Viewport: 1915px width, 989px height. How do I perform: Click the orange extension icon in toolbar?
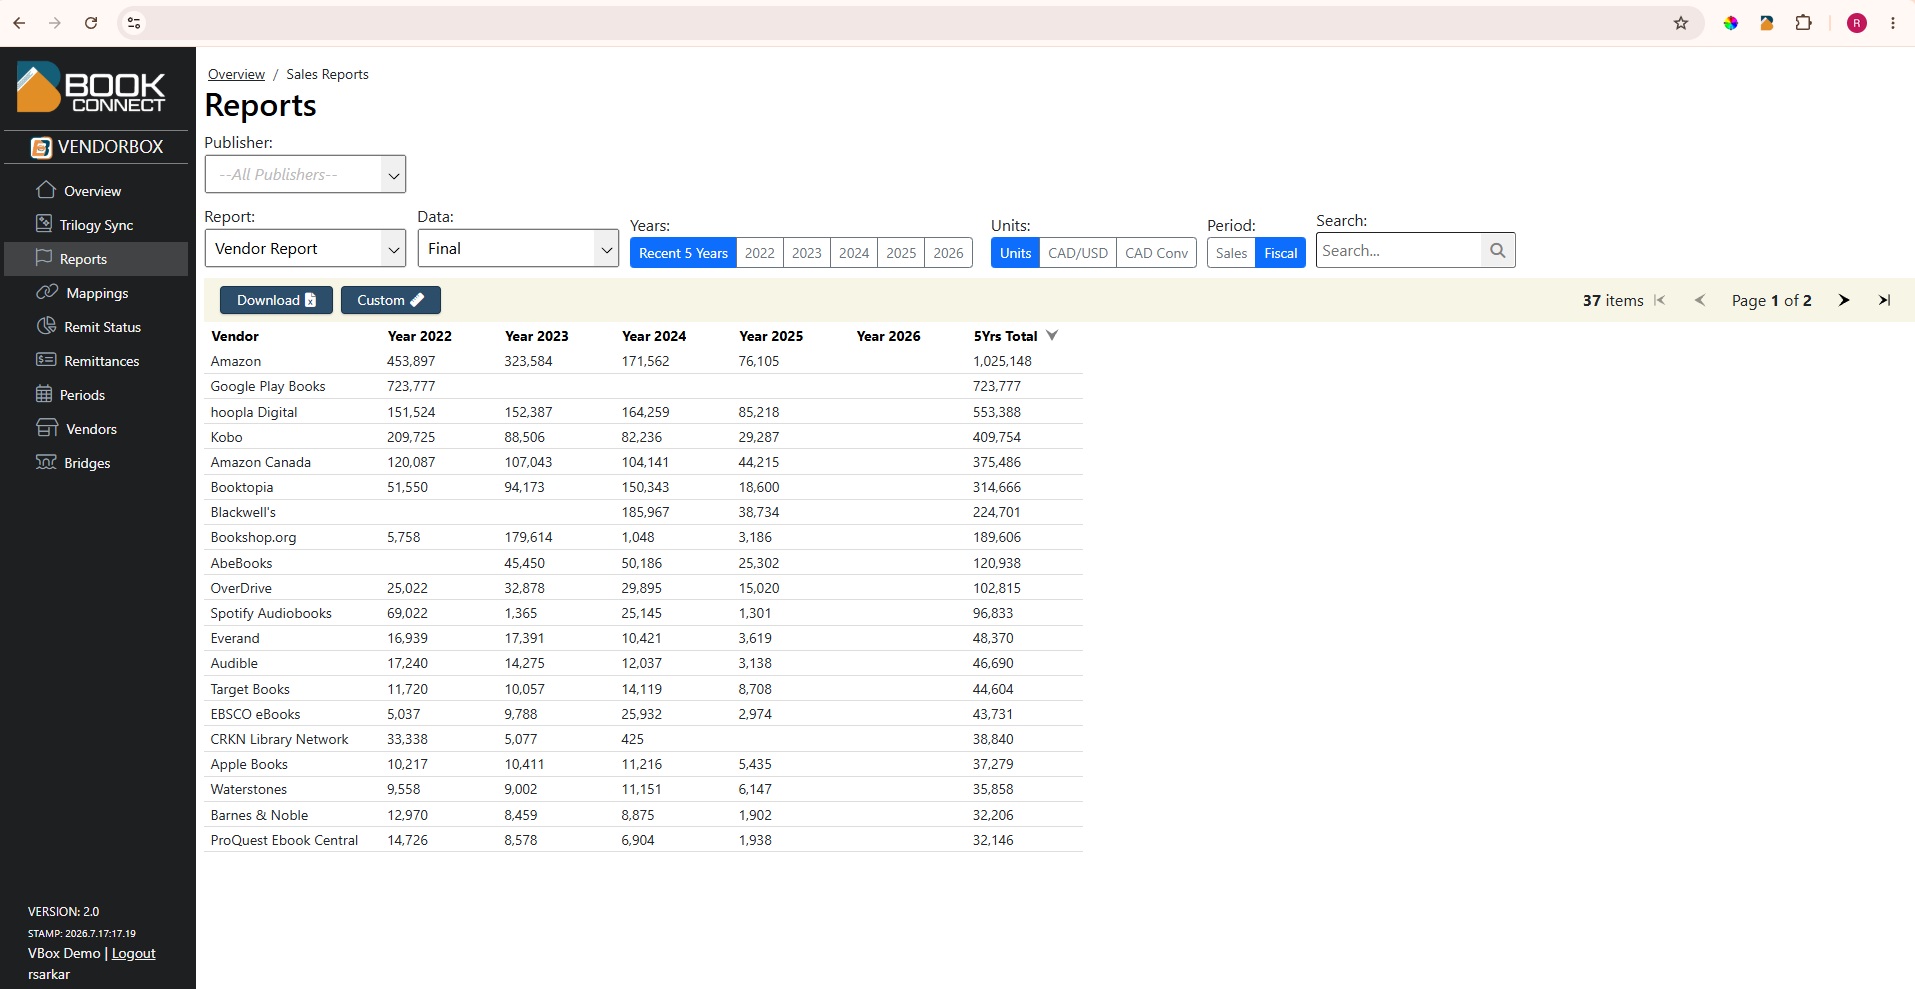pos(1767,23)
